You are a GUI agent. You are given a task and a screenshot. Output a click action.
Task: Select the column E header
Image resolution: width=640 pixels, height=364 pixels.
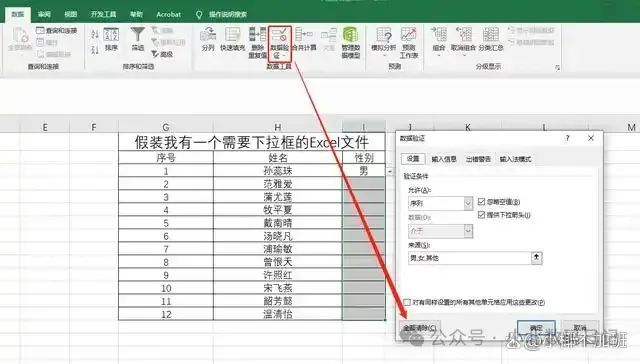pos(45,127)
